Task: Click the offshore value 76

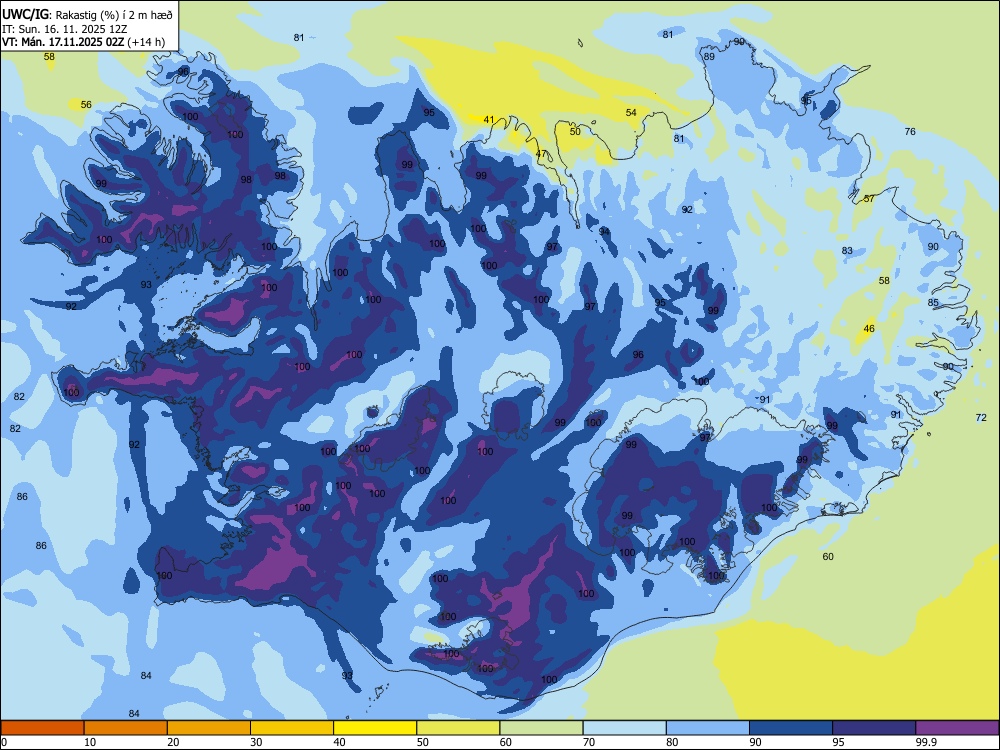Action: [x=910, y=131]
